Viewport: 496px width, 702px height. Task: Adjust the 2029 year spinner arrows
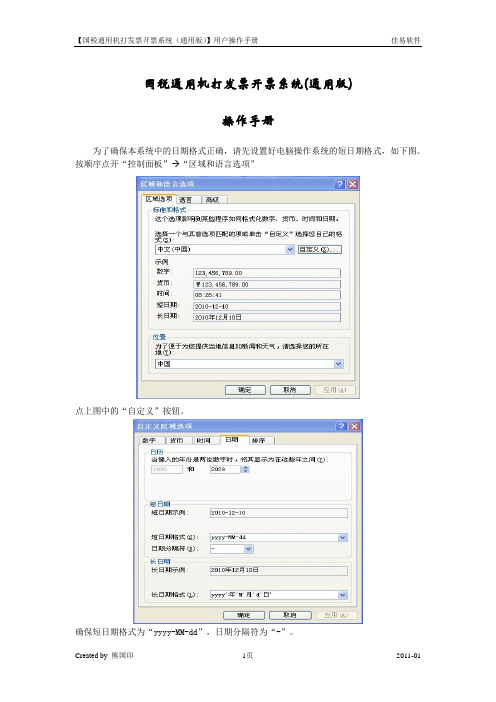point(245,469)
